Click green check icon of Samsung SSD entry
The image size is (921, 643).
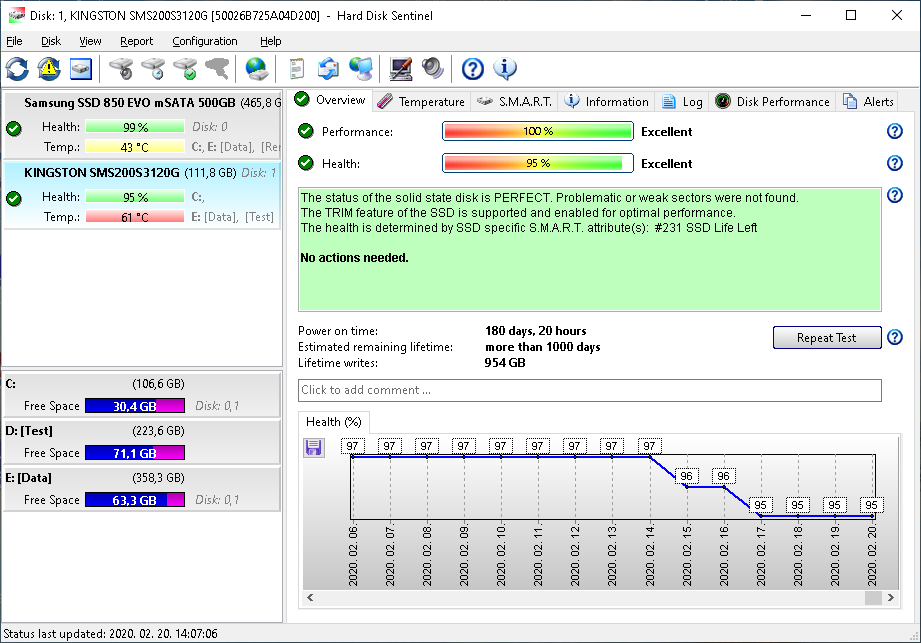pos(14,129)
